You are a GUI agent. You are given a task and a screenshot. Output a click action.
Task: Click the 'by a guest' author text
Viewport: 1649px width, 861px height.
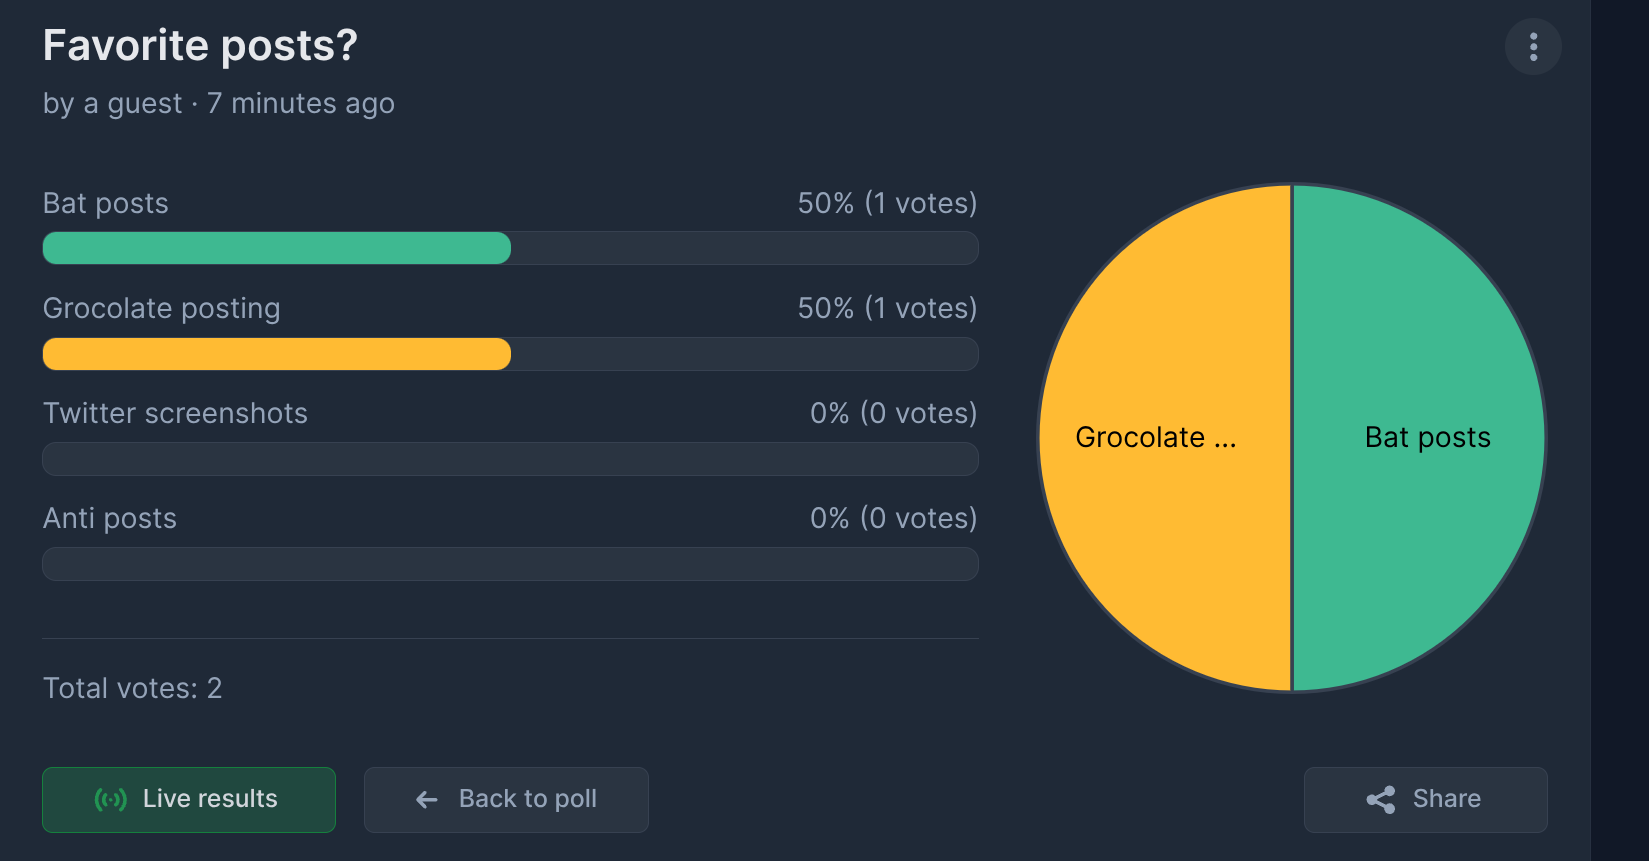pos(113,103)
